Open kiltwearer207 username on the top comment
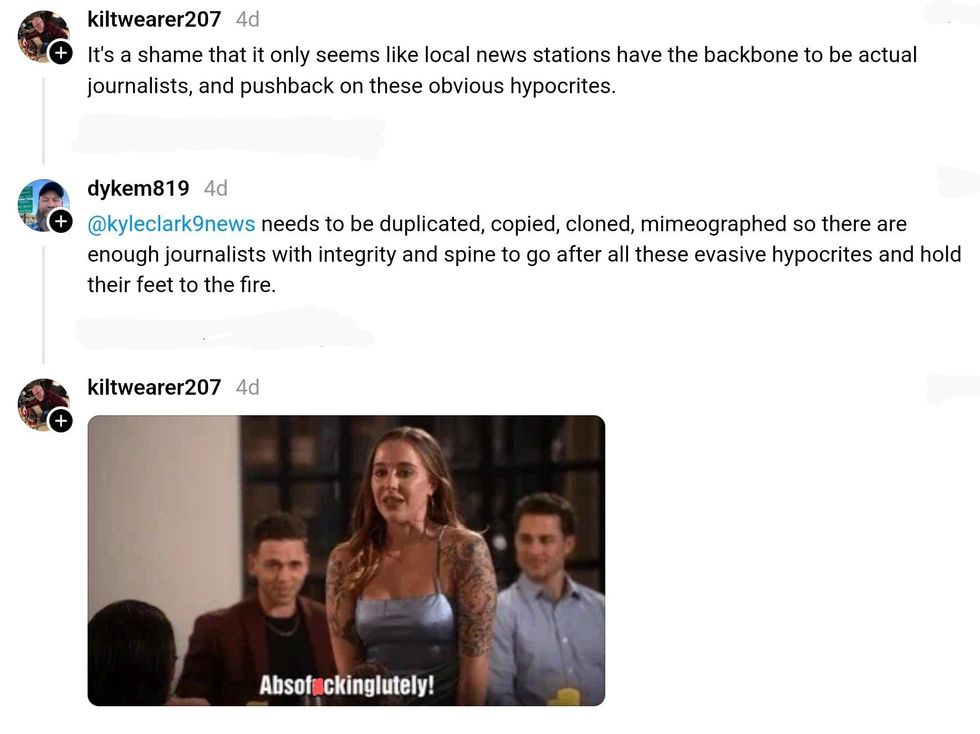The image size is (980, 734). click(x=154, y=19)
